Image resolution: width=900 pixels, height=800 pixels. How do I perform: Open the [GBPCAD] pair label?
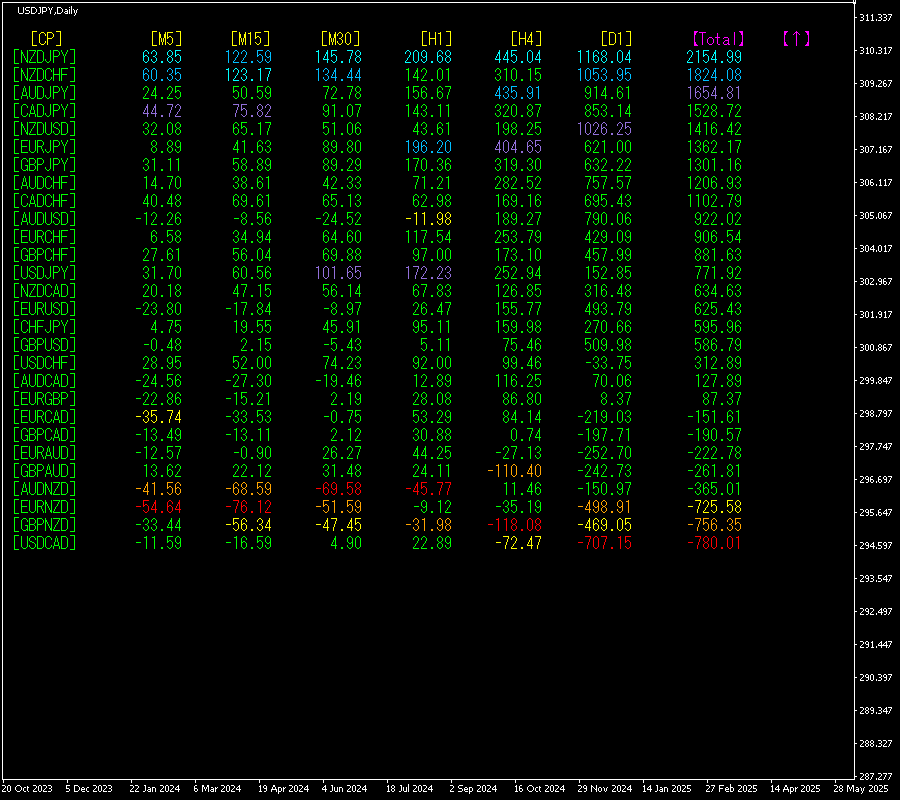[x=44, y=435]
